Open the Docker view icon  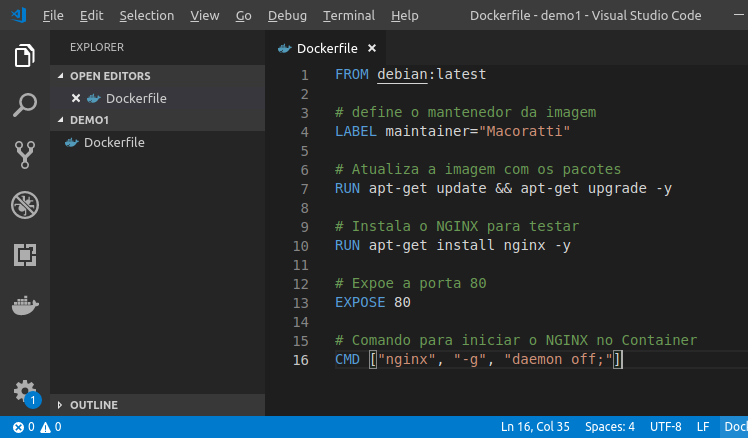25,305
